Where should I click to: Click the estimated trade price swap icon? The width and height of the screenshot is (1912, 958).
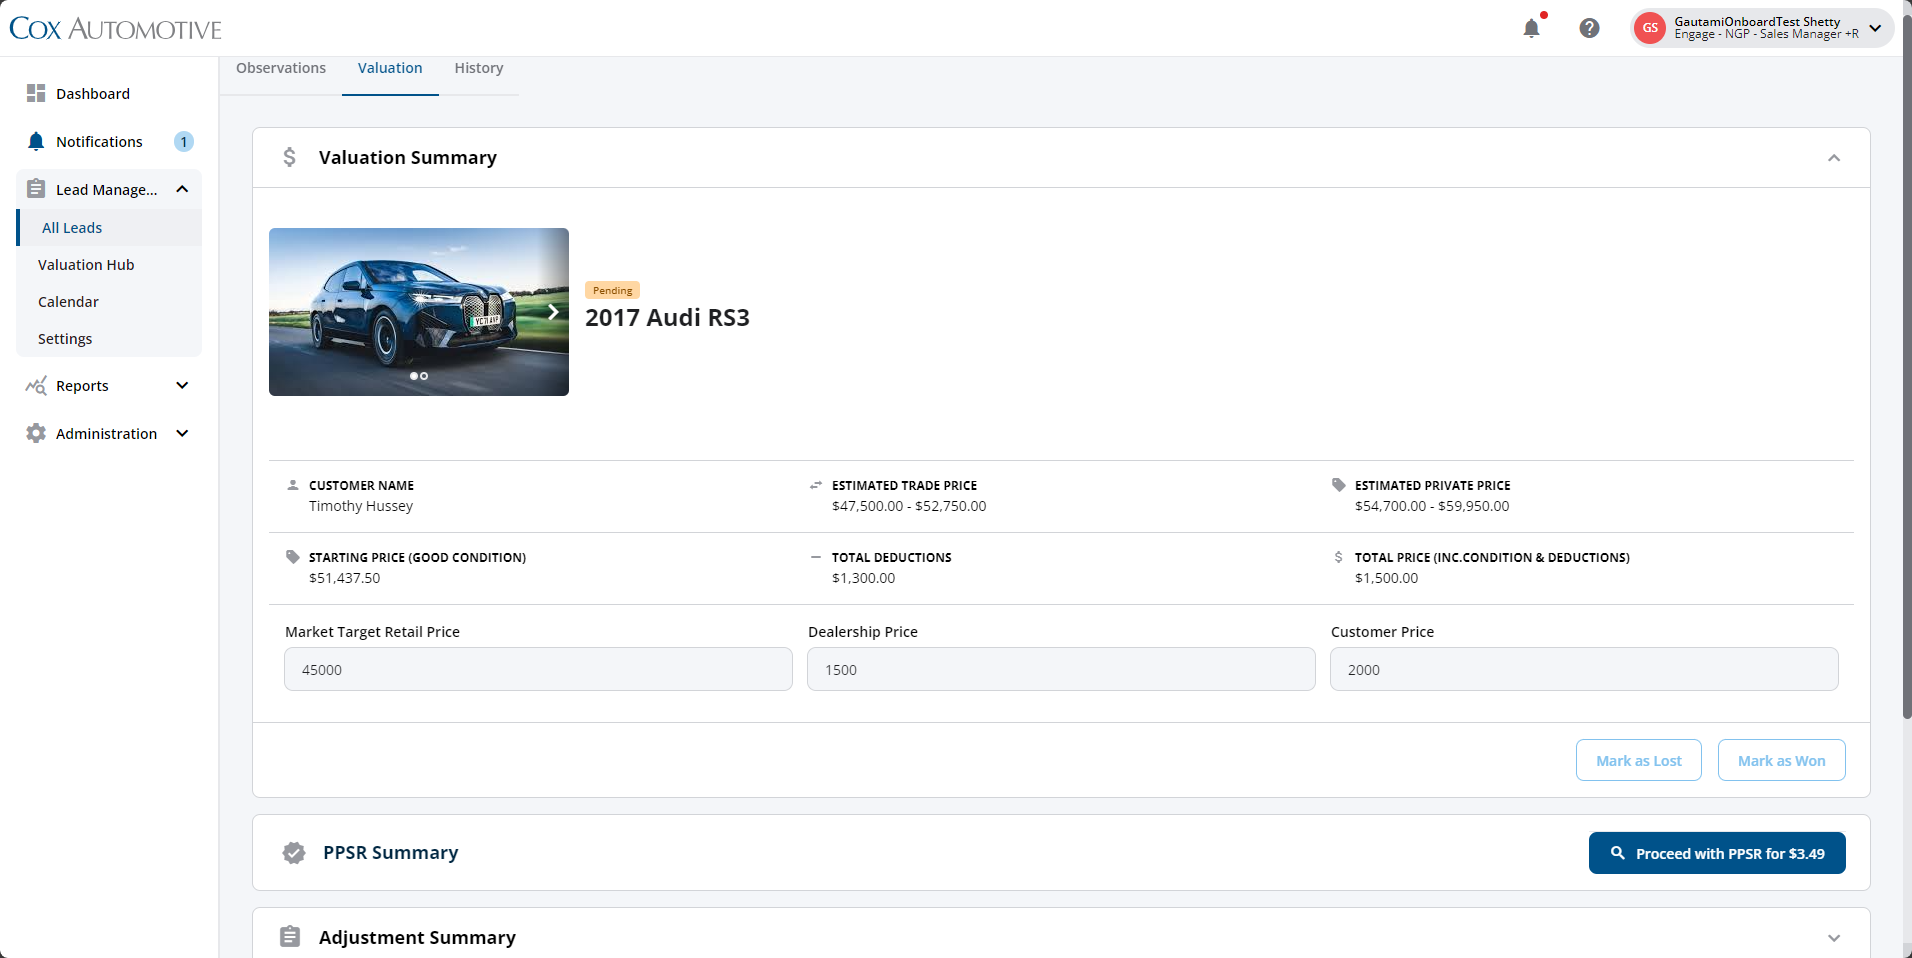pyautogui.click(x=816, y=485)
